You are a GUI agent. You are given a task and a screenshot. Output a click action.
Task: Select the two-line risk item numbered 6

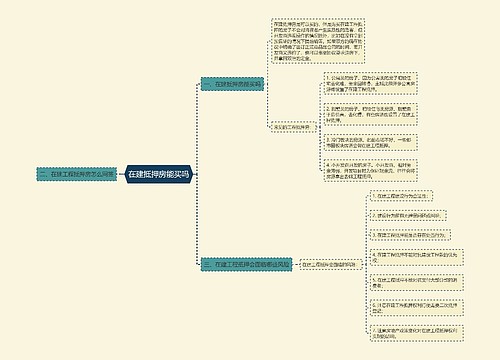tap(417, 307)
